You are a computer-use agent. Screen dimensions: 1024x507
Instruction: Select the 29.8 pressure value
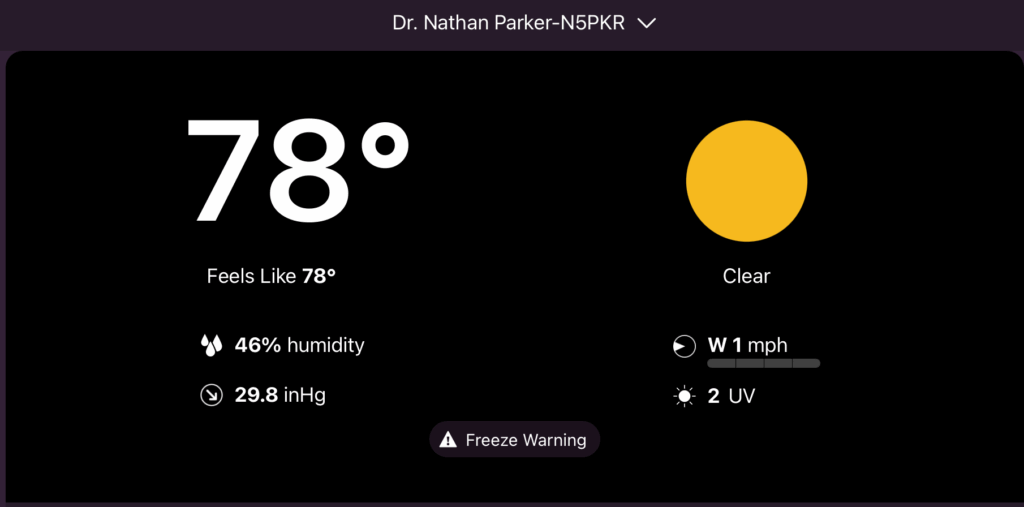(x=256, y=396)
